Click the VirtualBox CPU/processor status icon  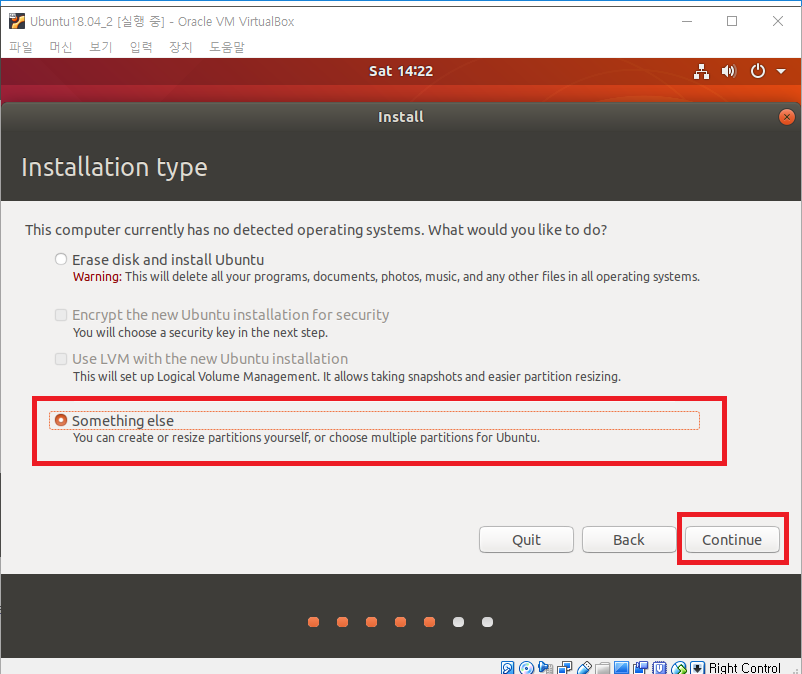[660, 667]
